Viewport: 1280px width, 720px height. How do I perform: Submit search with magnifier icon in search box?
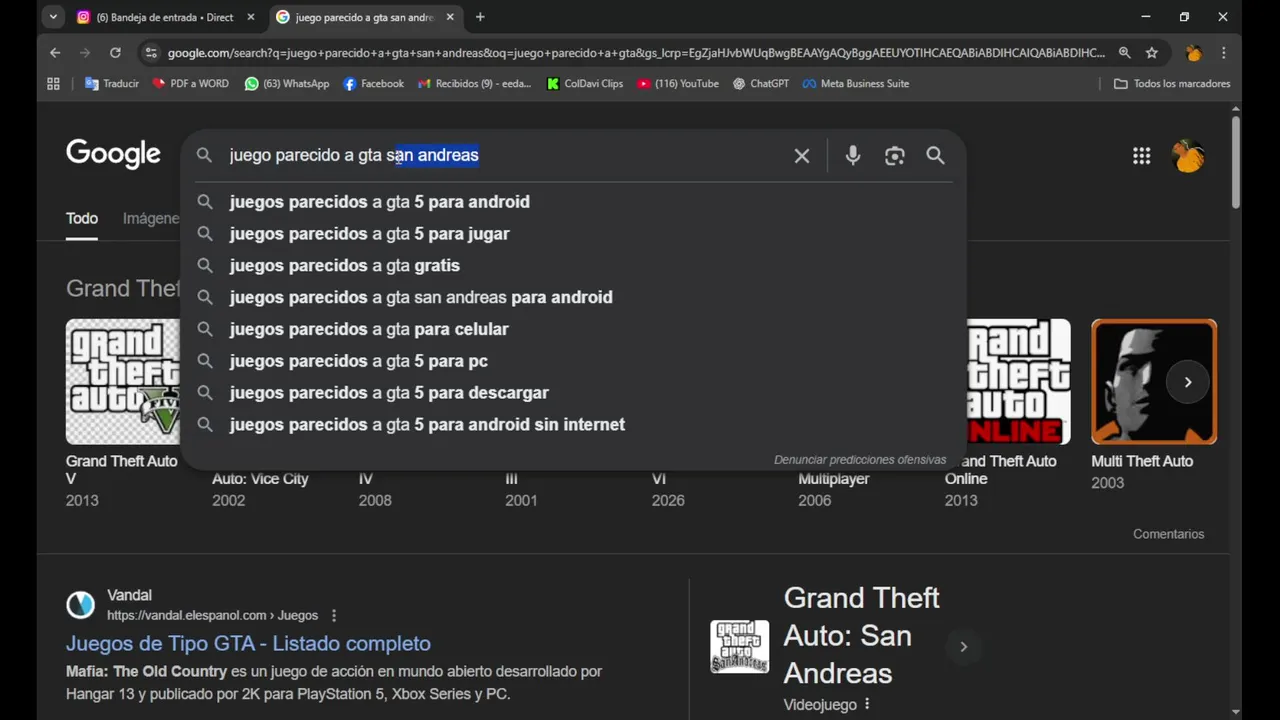click(x=935, y=156)
